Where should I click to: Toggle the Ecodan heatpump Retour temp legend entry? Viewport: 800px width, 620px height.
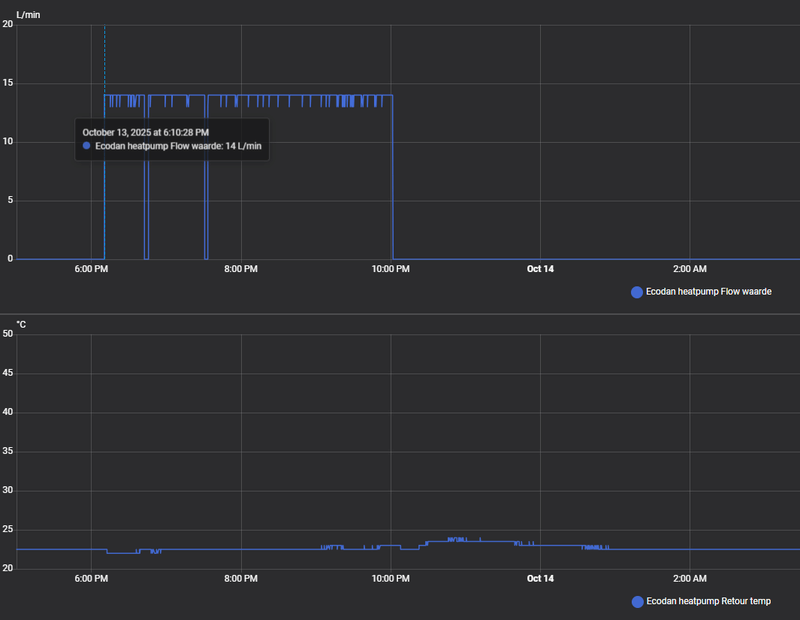701,602
